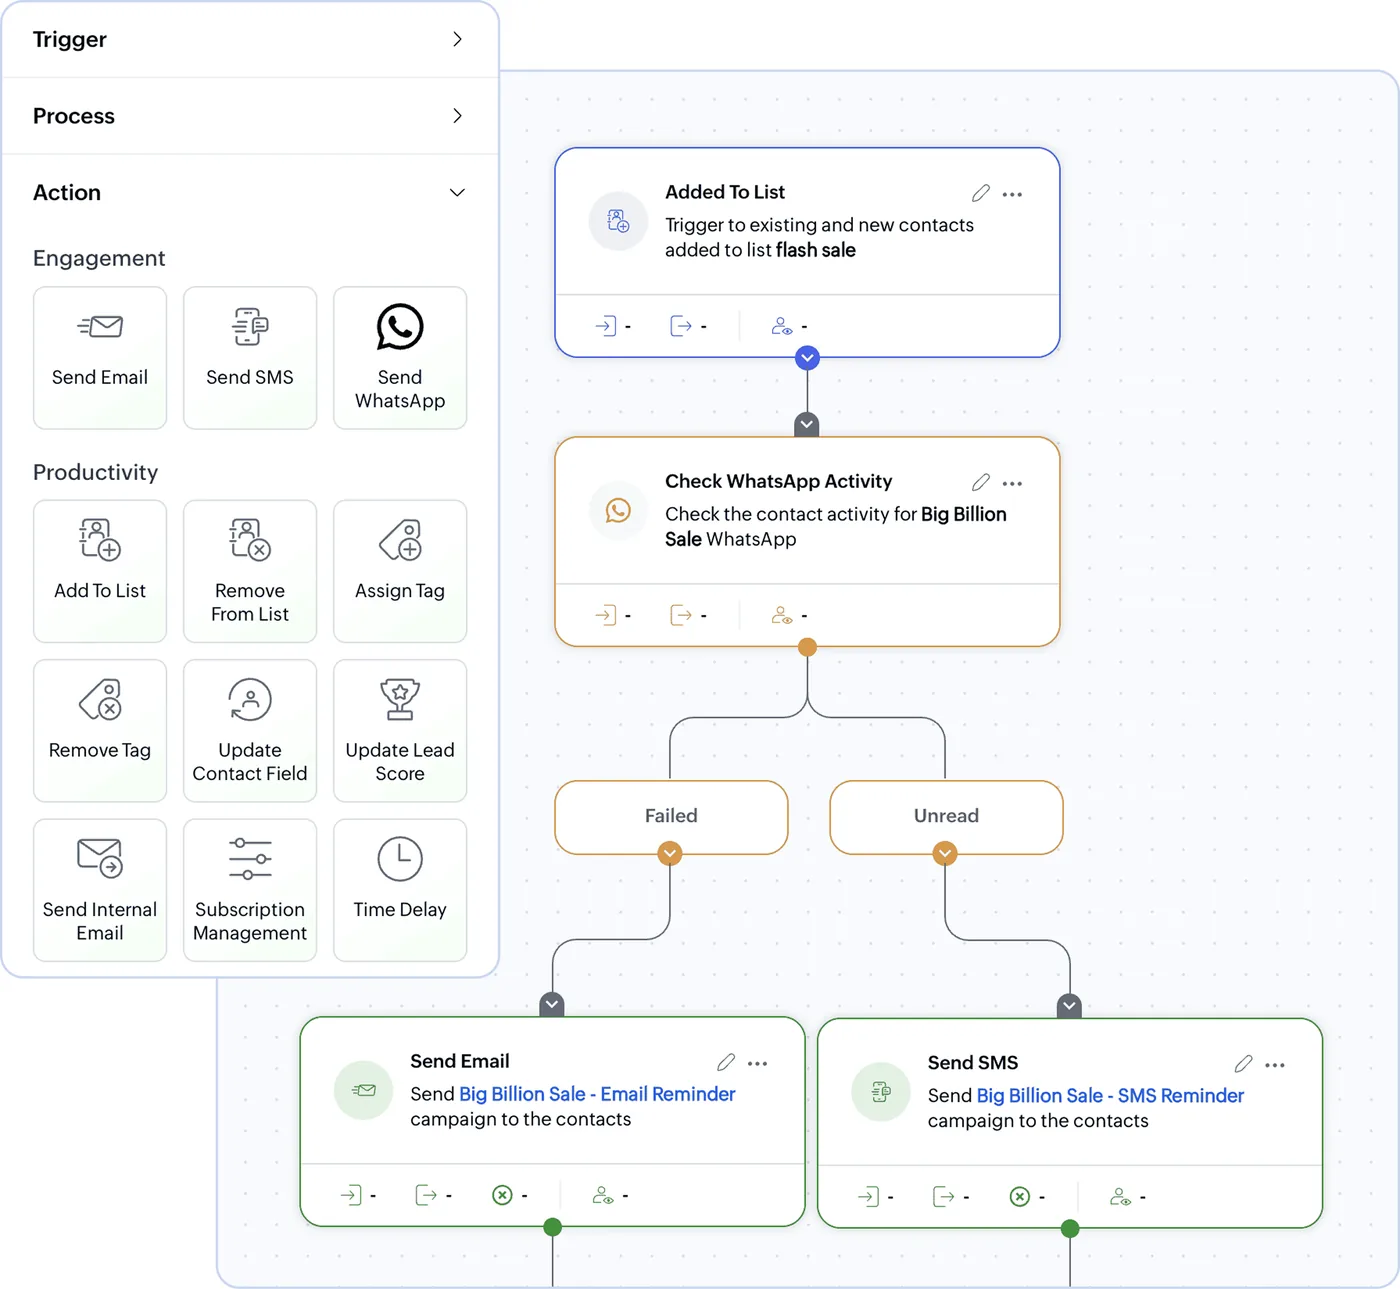Select the Remove Tag action
1400x1289 pixels.
coord(100,730)
